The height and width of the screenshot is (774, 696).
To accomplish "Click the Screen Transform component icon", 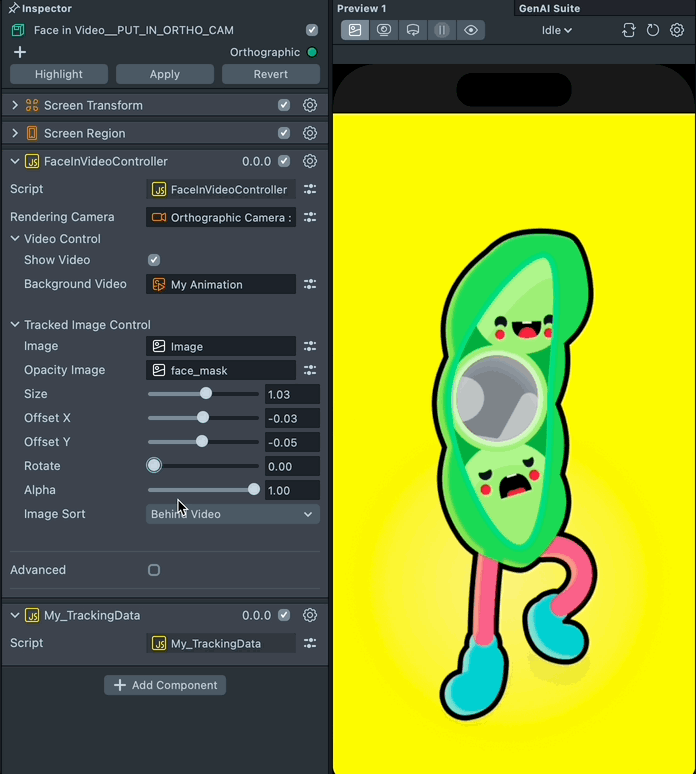I will pyautogui.click(x=32, y=105).
